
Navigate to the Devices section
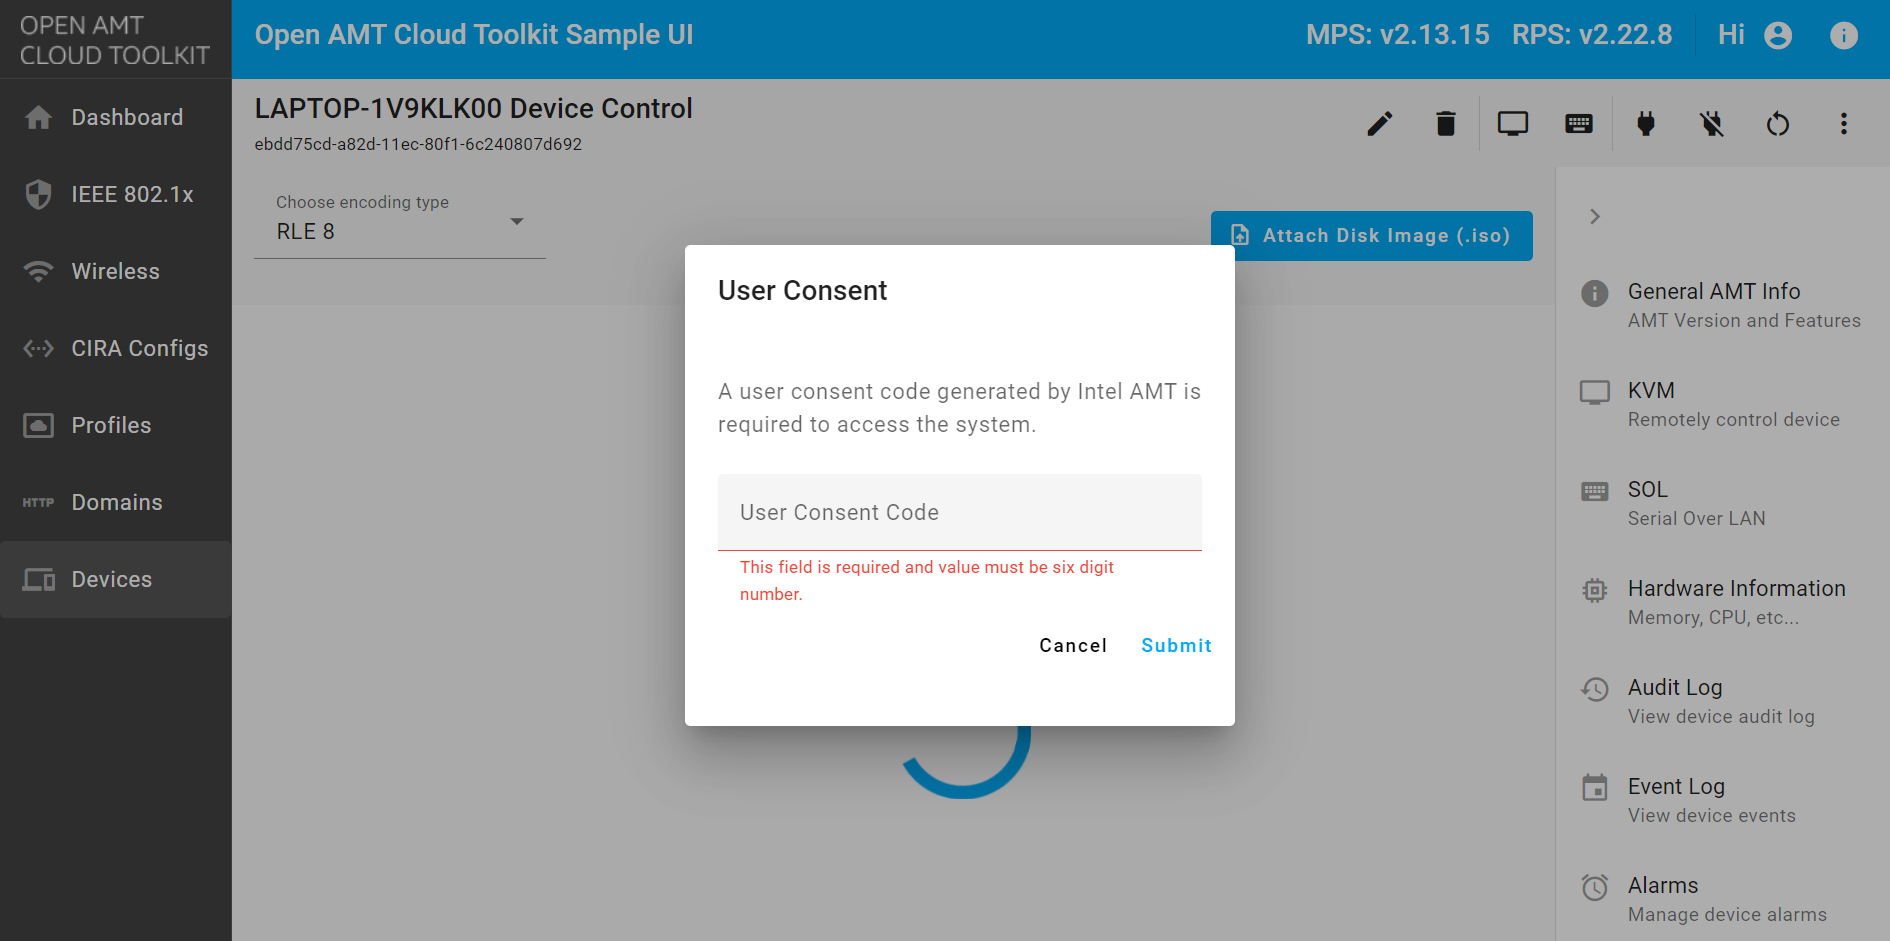click(111, 579)
